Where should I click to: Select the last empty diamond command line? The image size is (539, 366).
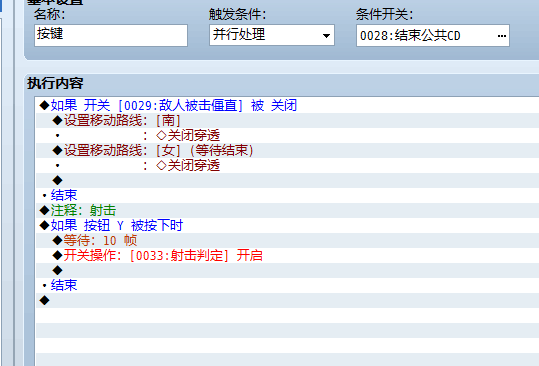point(287,300)
